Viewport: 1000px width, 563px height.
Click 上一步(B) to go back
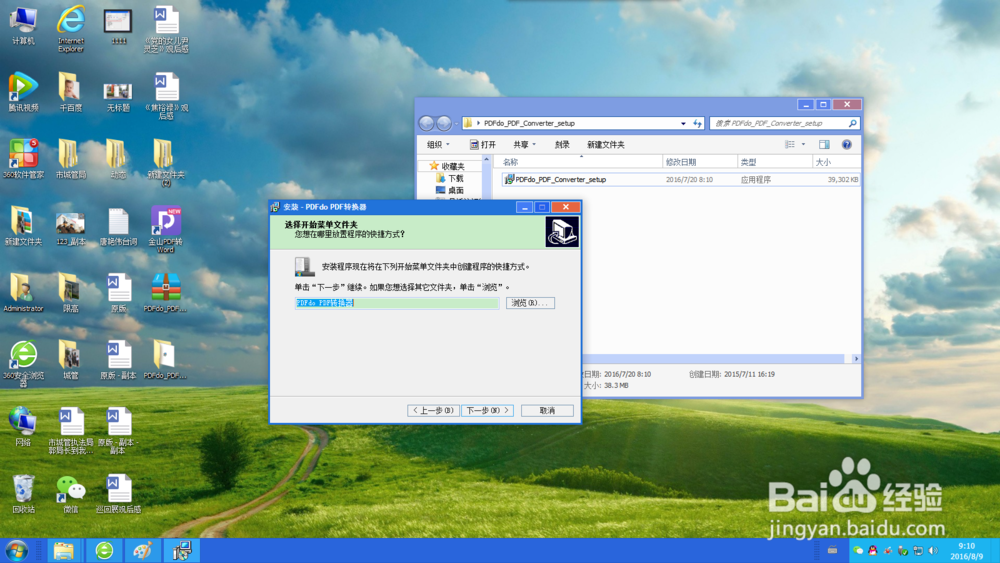(433, 411)
